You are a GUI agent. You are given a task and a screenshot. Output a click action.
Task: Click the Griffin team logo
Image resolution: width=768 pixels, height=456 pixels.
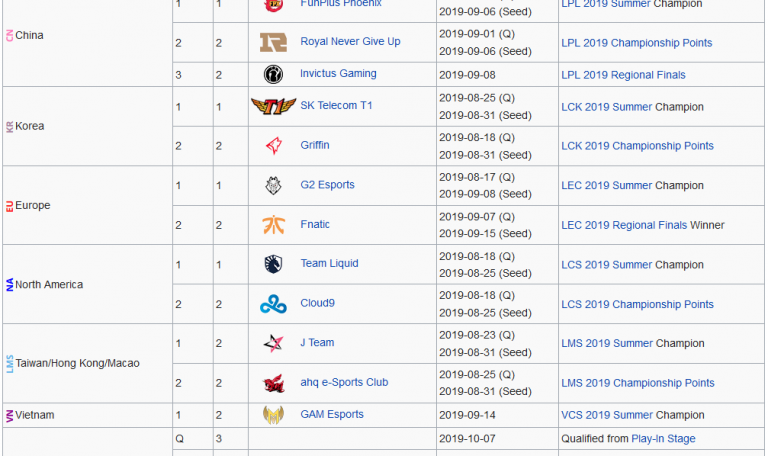[x=273, y=146]
